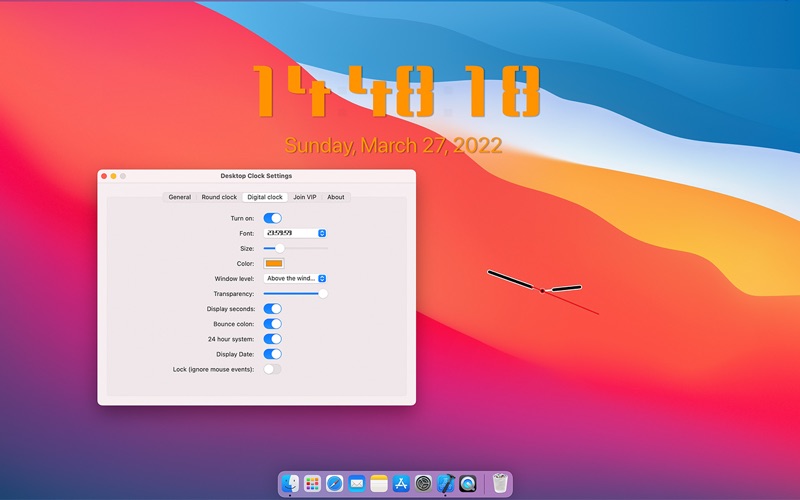Open the Round clock tab
Viewport: 800px width, 500px height.
(219, 197)
